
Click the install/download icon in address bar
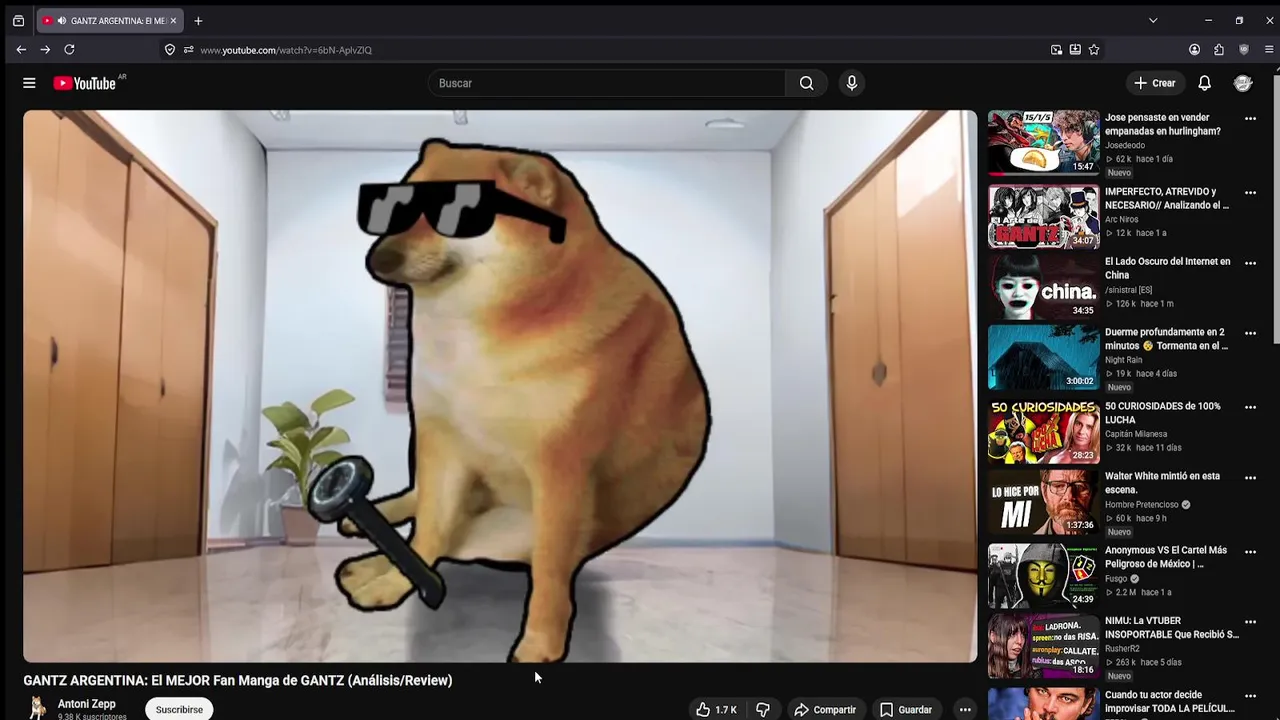[x=1075, y=49]
